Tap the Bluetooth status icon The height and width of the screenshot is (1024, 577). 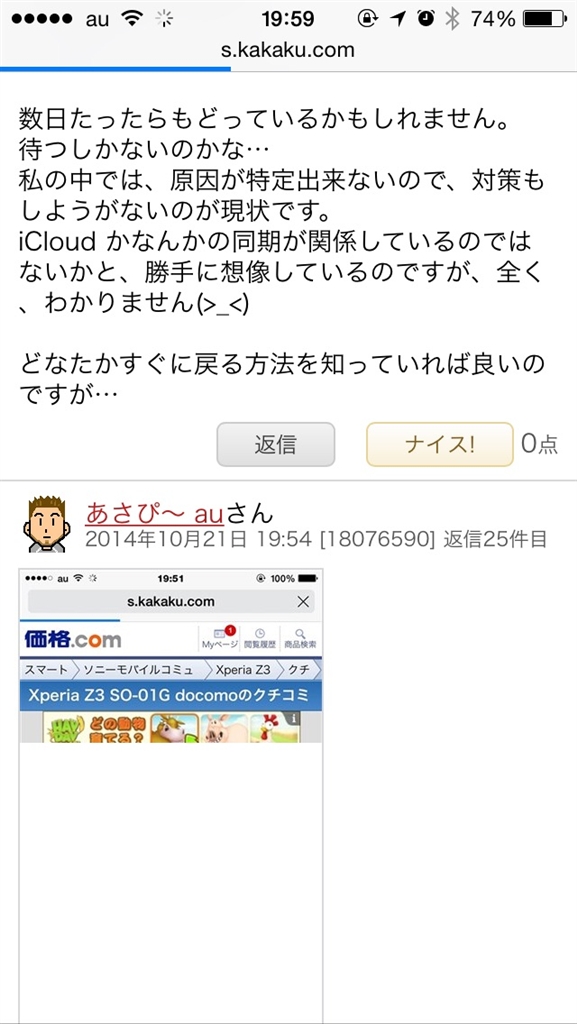pyautogui.click(x=452, y=19)
